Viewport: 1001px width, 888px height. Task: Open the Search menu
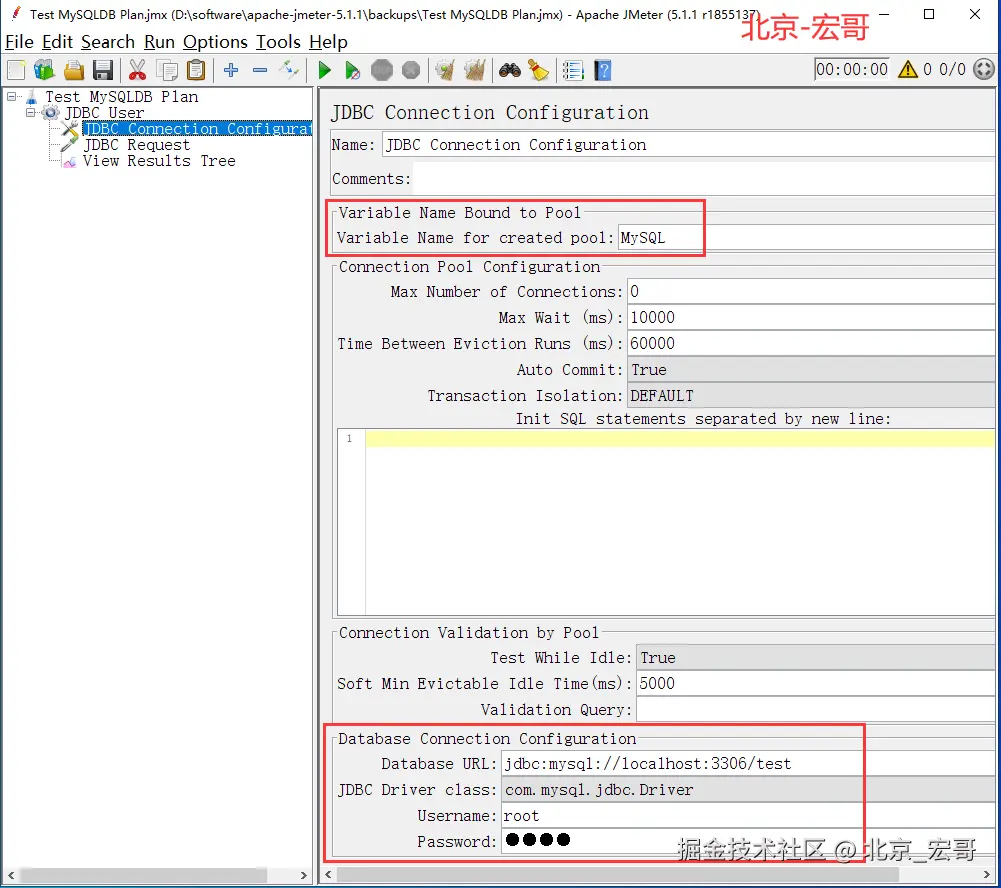tap(108, 42)
